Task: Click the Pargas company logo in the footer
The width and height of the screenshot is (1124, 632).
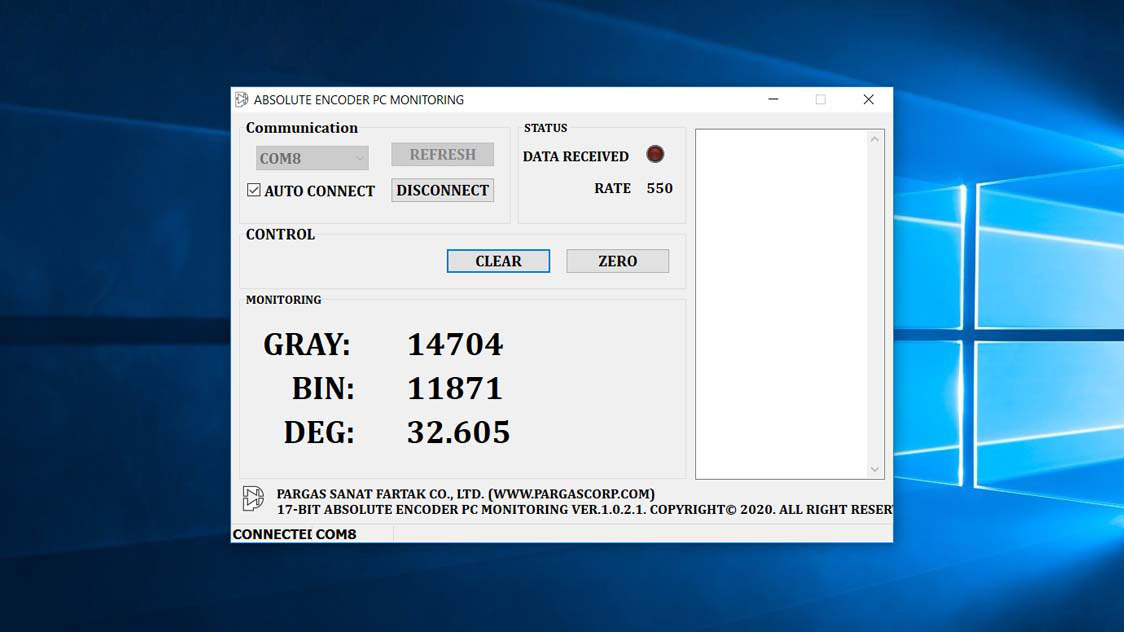Action: [253, 498]
